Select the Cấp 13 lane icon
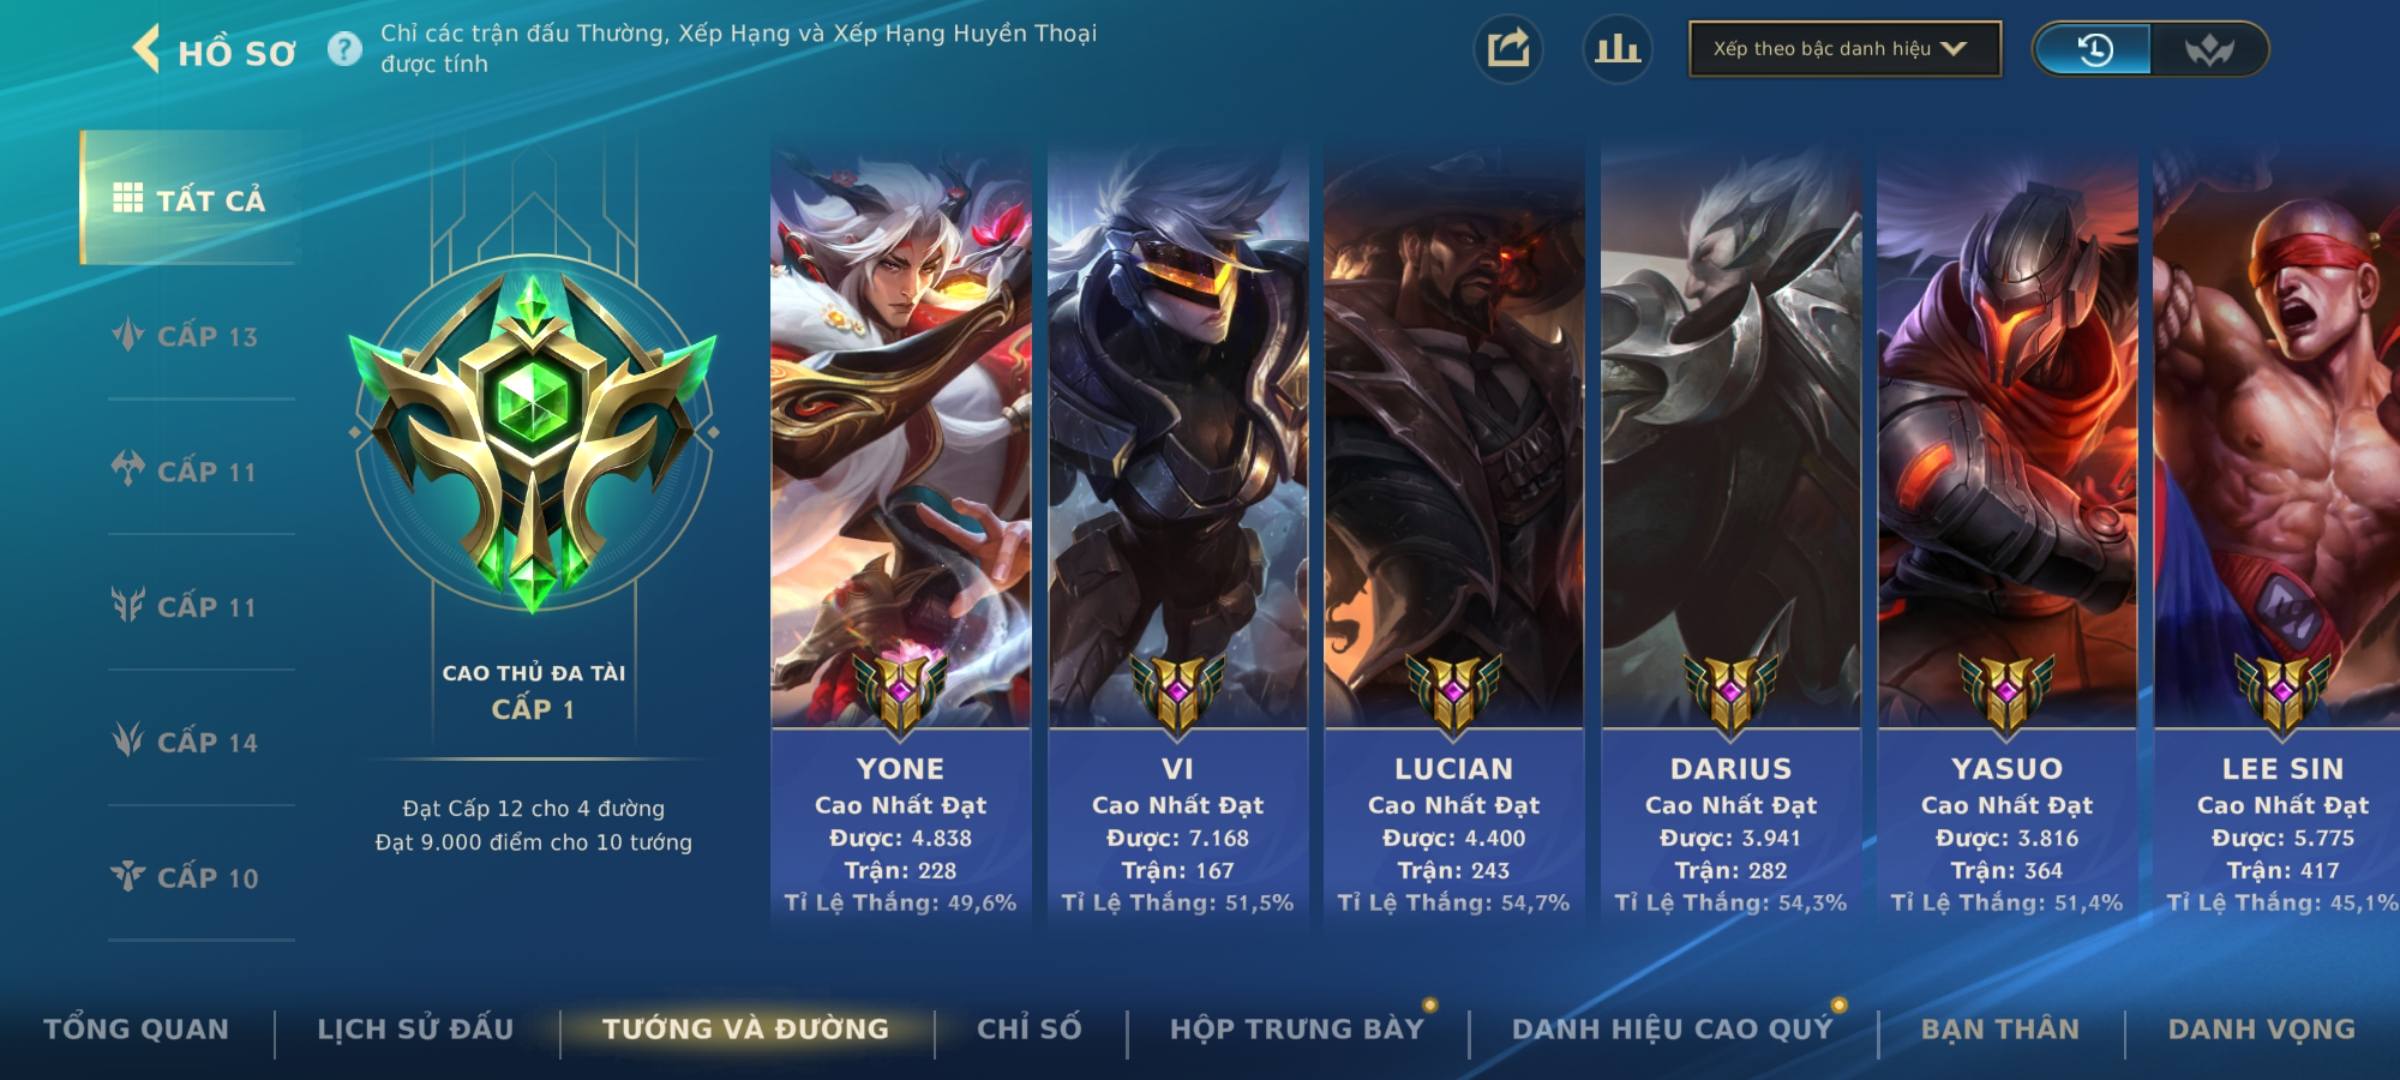Viewport: 2400px width, 1080px height. [x=128, y=336]
